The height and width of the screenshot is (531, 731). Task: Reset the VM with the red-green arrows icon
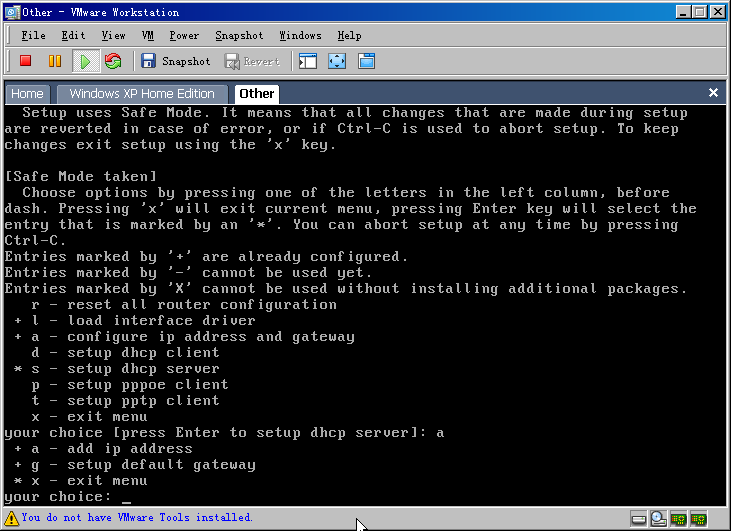tap(113, 61)
